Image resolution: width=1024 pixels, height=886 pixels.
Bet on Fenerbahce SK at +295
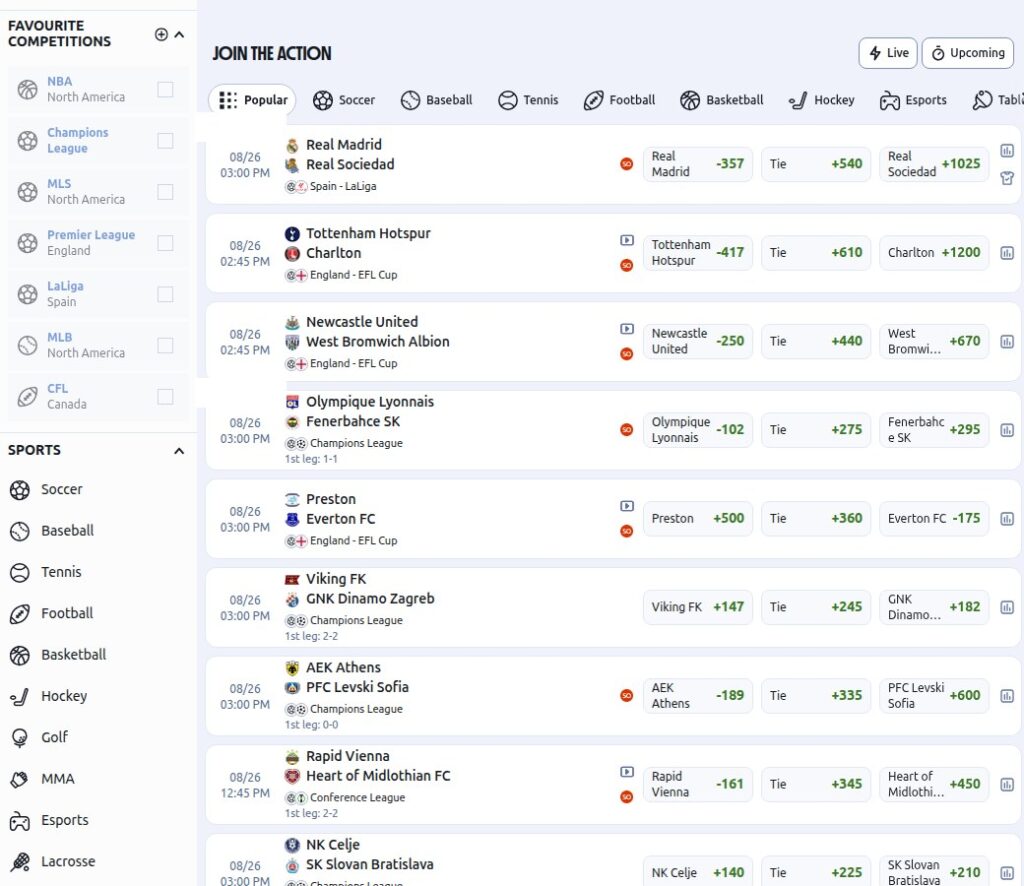click(934, 430)
